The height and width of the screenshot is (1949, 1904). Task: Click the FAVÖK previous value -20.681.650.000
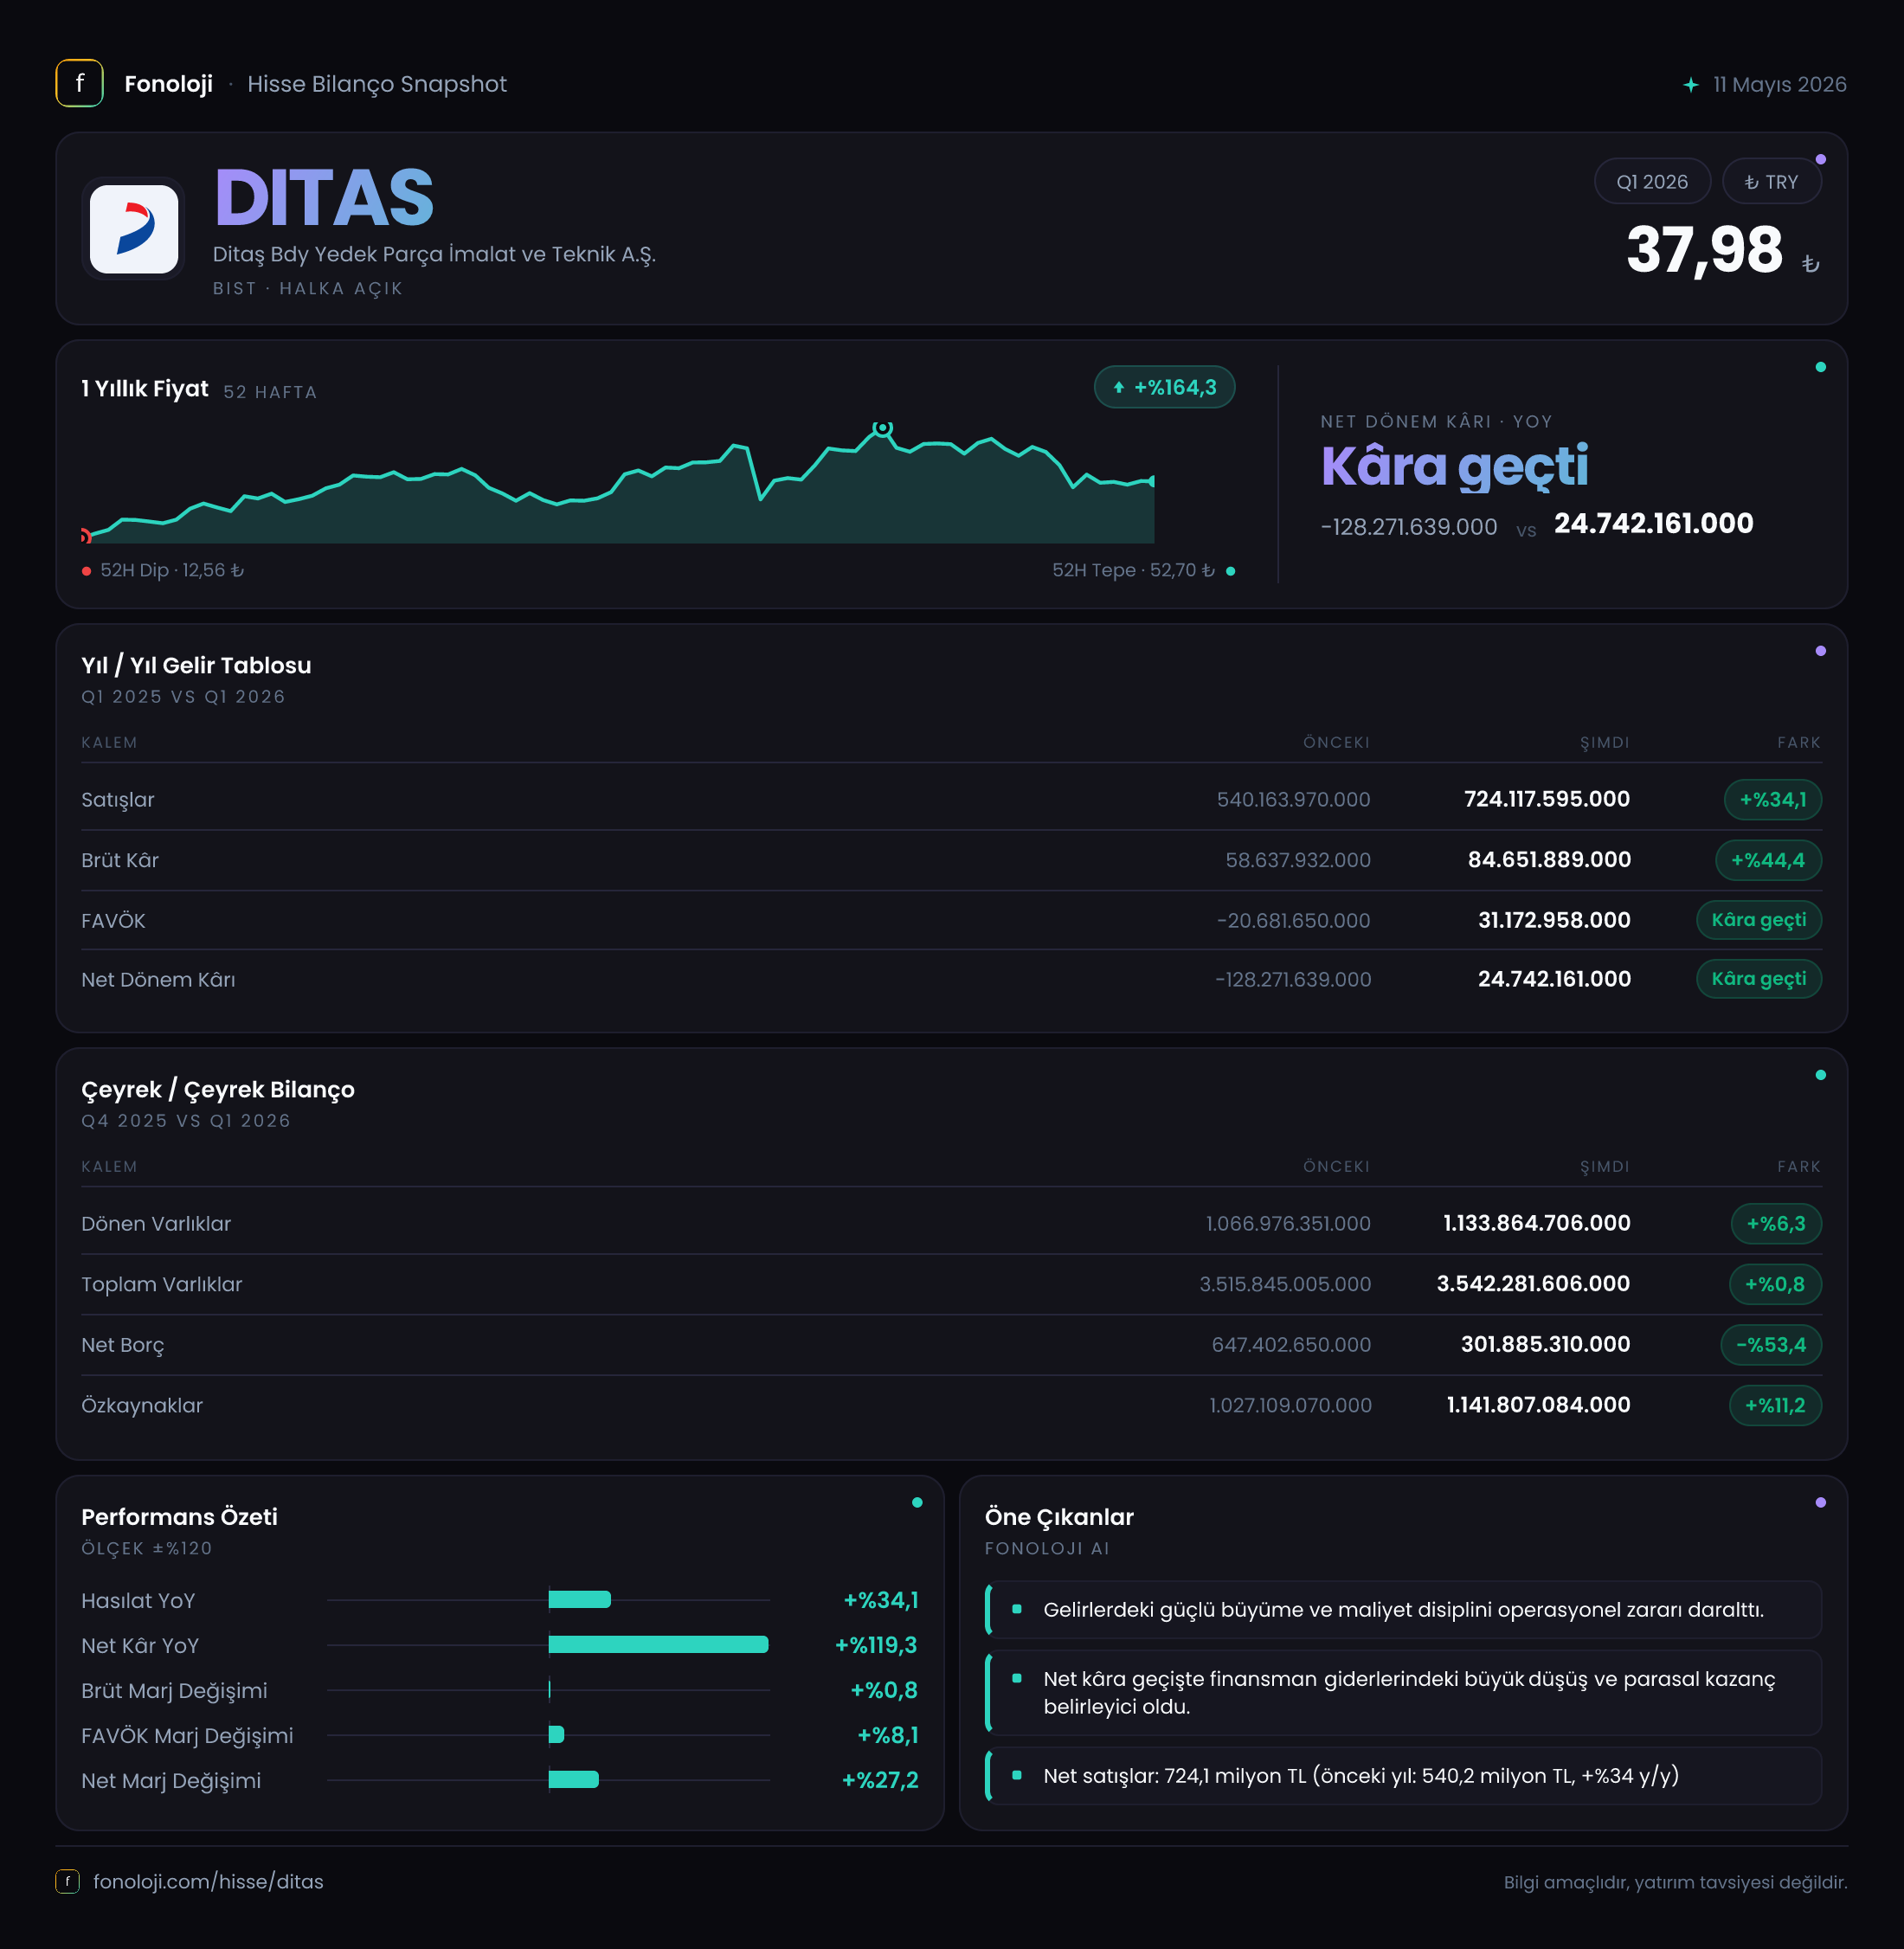pos(1293,920)
